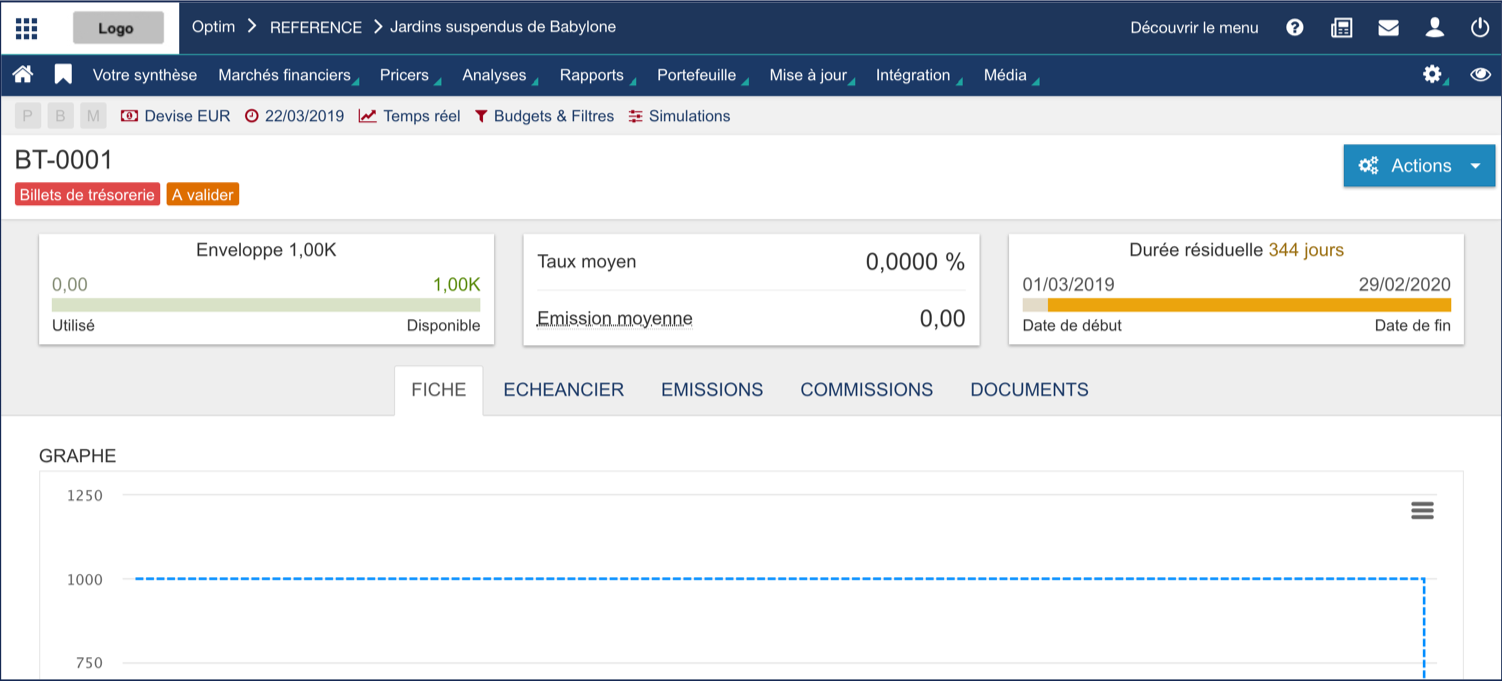This screenshot has height=681, width=1502.
Task: Open the settings gear dropdown
Action: pos(1434,74)
